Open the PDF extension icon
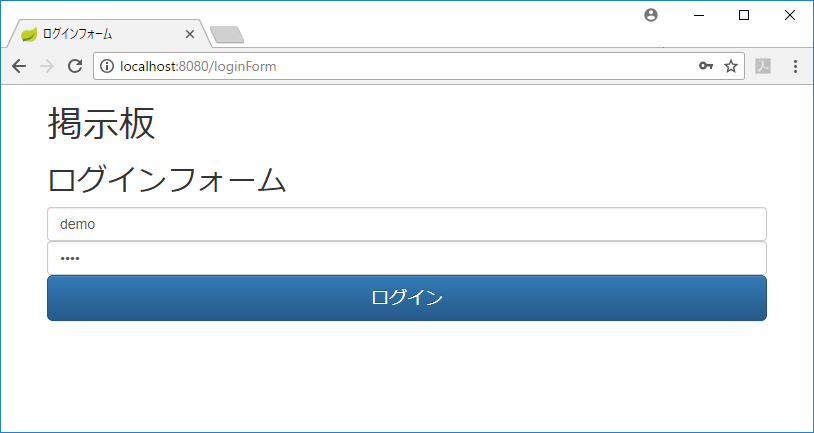 click(763, 66)
